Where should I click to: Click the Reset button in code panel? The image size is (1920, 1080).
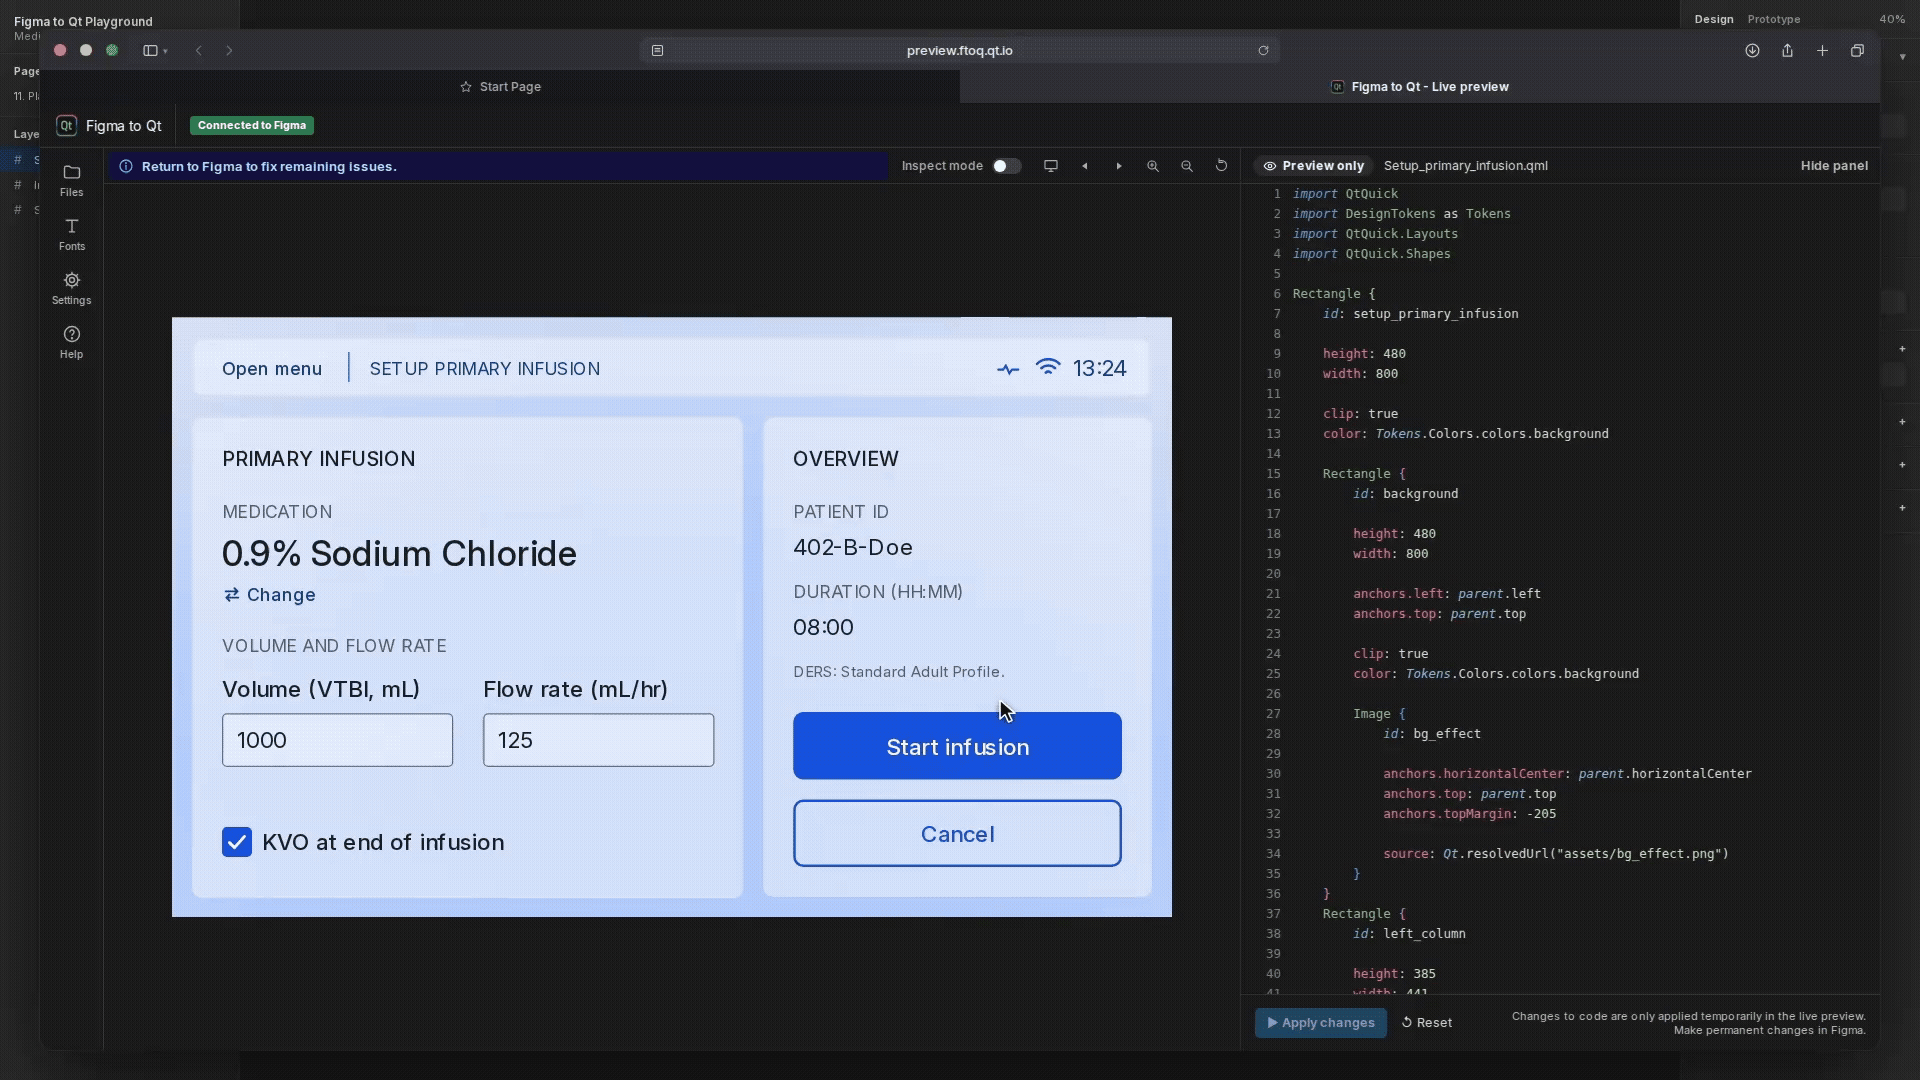click(x=1427, y=1023)
